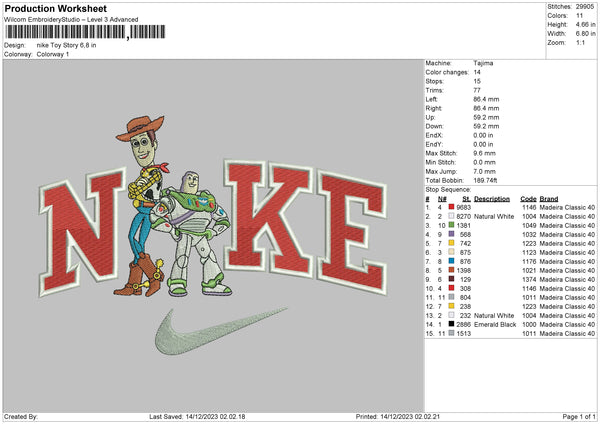This screenshot has height=424, width=600.
Task: Pick the cream swatch in stop row 6
Action: coord(452,252)
